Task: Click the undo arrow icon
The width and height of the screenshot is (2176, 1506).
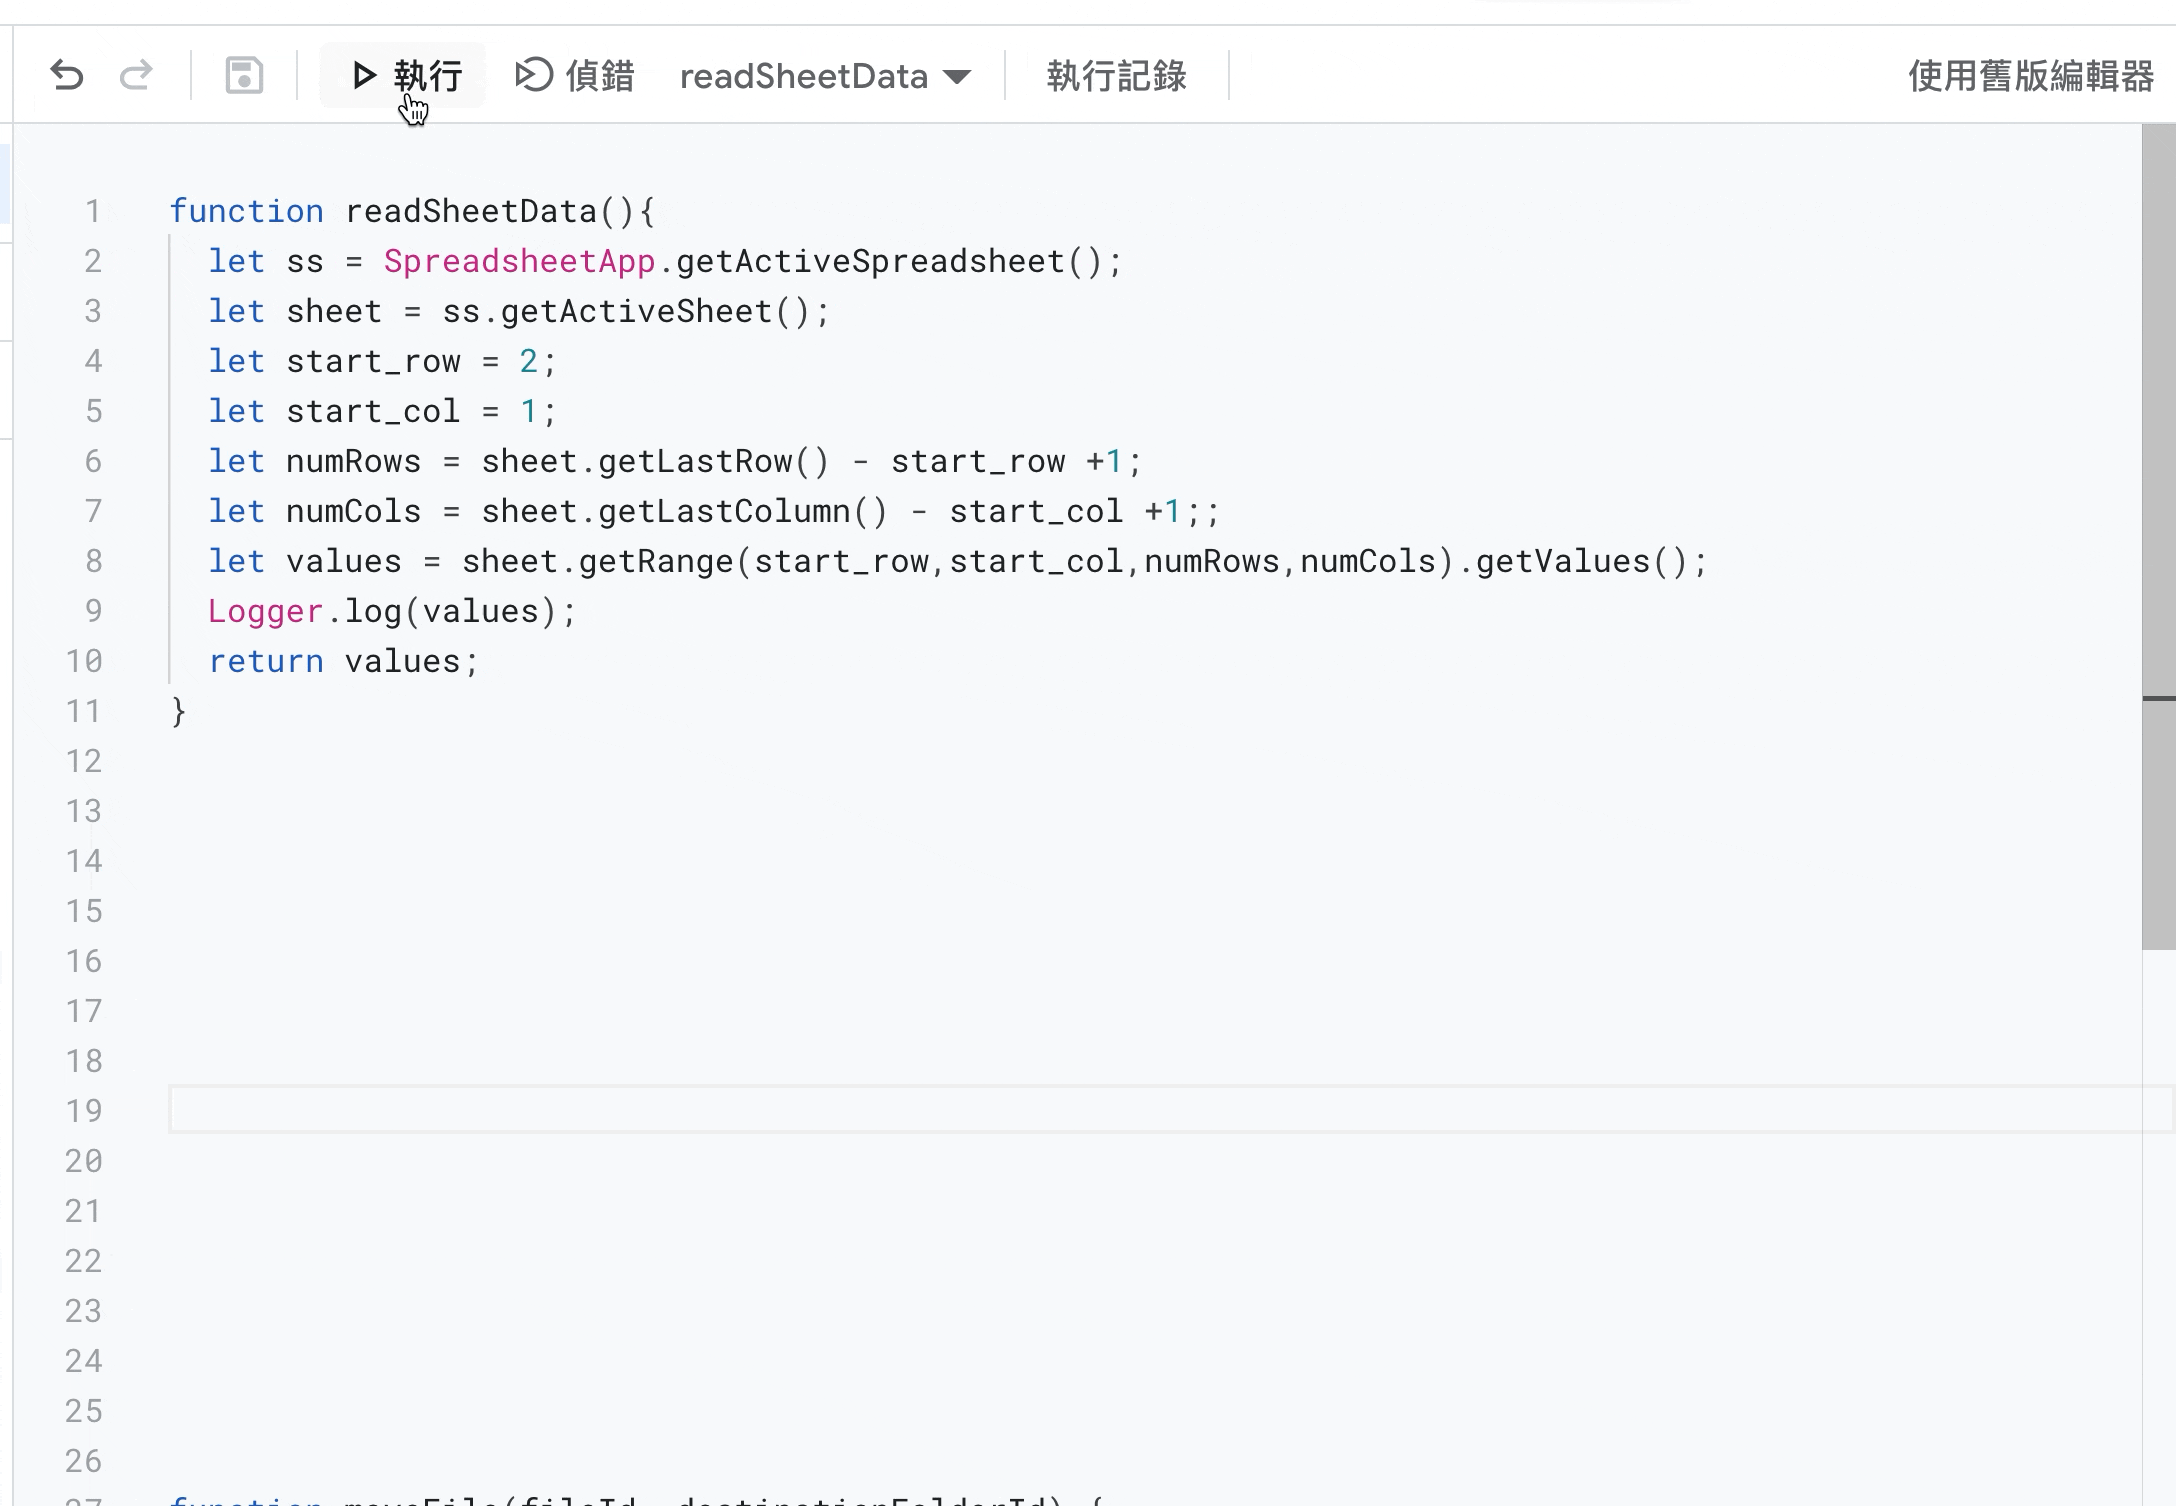Action: (66, 76)
